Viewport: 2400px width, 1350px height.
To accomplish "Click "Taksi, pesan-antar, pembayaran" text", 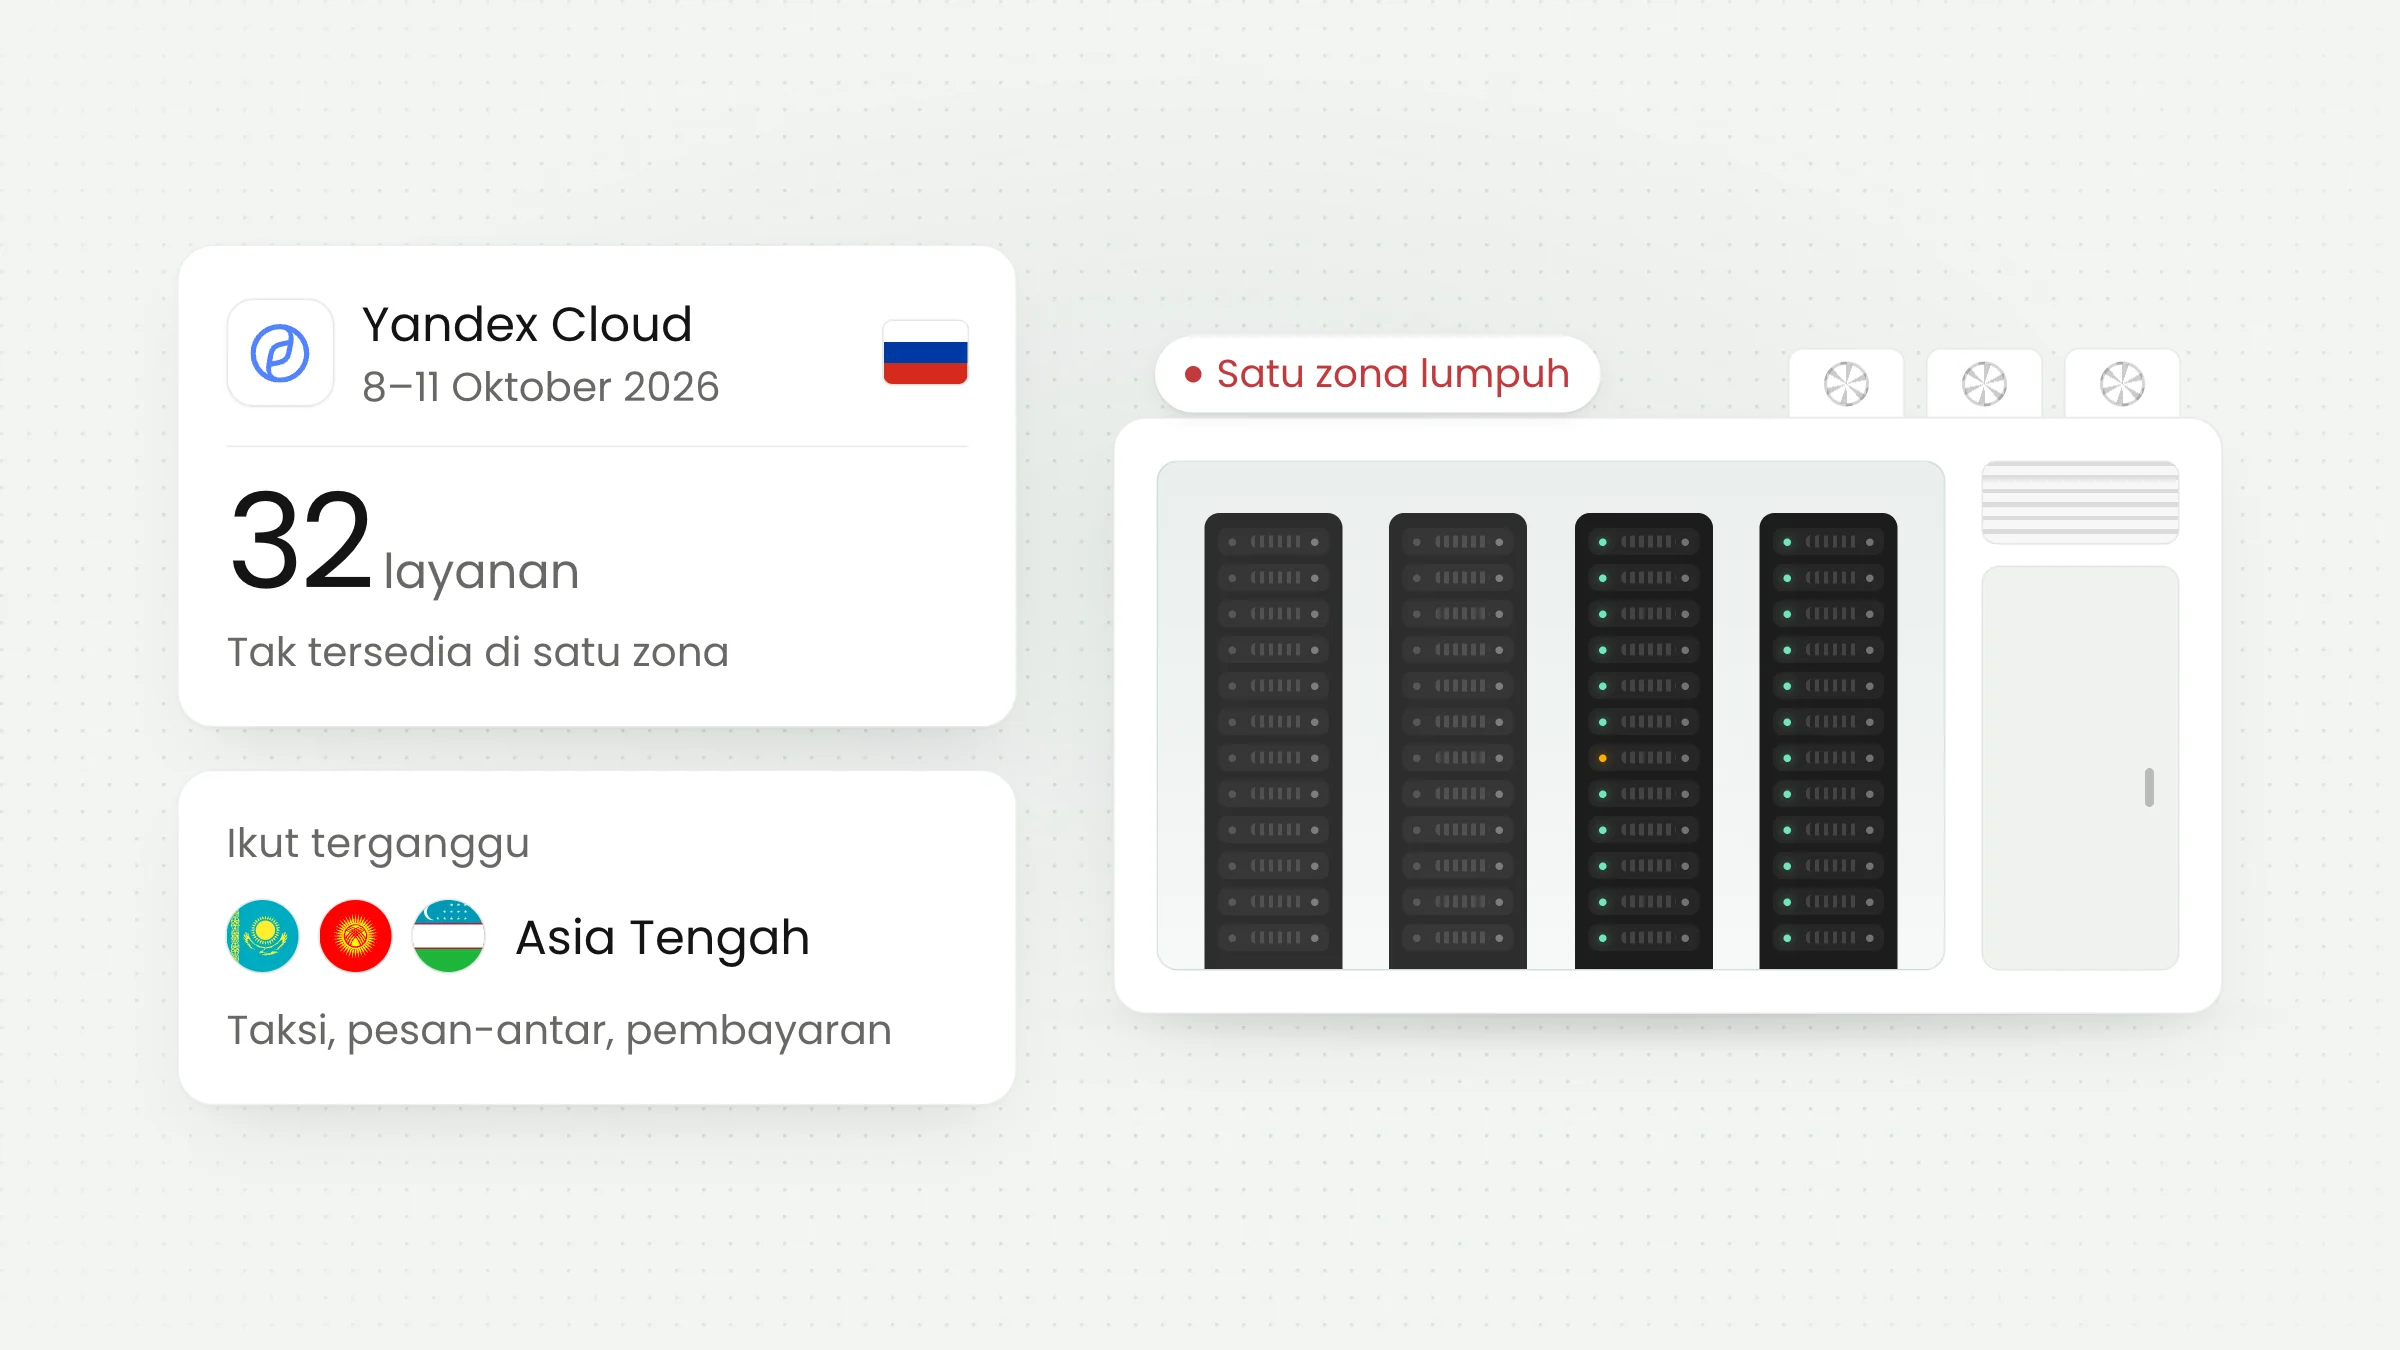I will [x=559, y=1031].
